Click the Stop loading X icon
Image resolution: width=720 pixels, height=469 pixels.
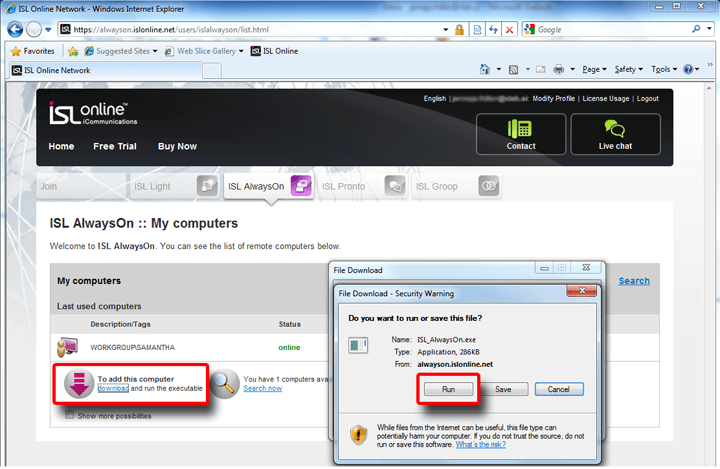tap(510, 30)
